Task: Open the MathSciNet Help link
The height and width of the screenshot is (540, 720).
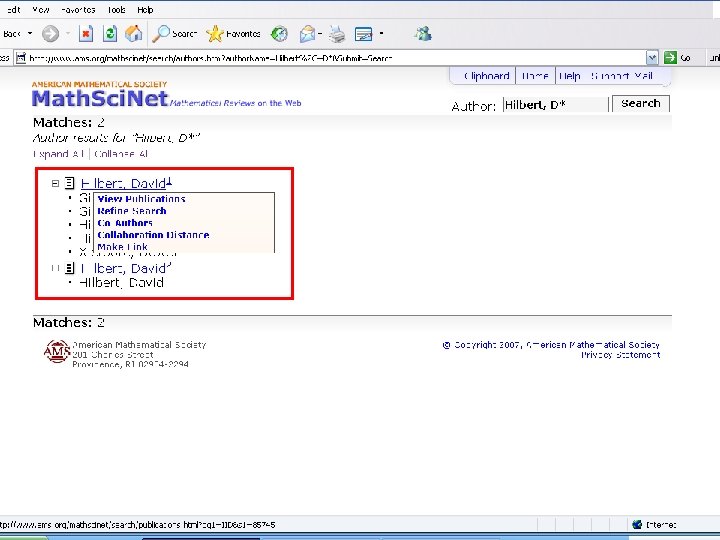Action: tap(569, 76)
